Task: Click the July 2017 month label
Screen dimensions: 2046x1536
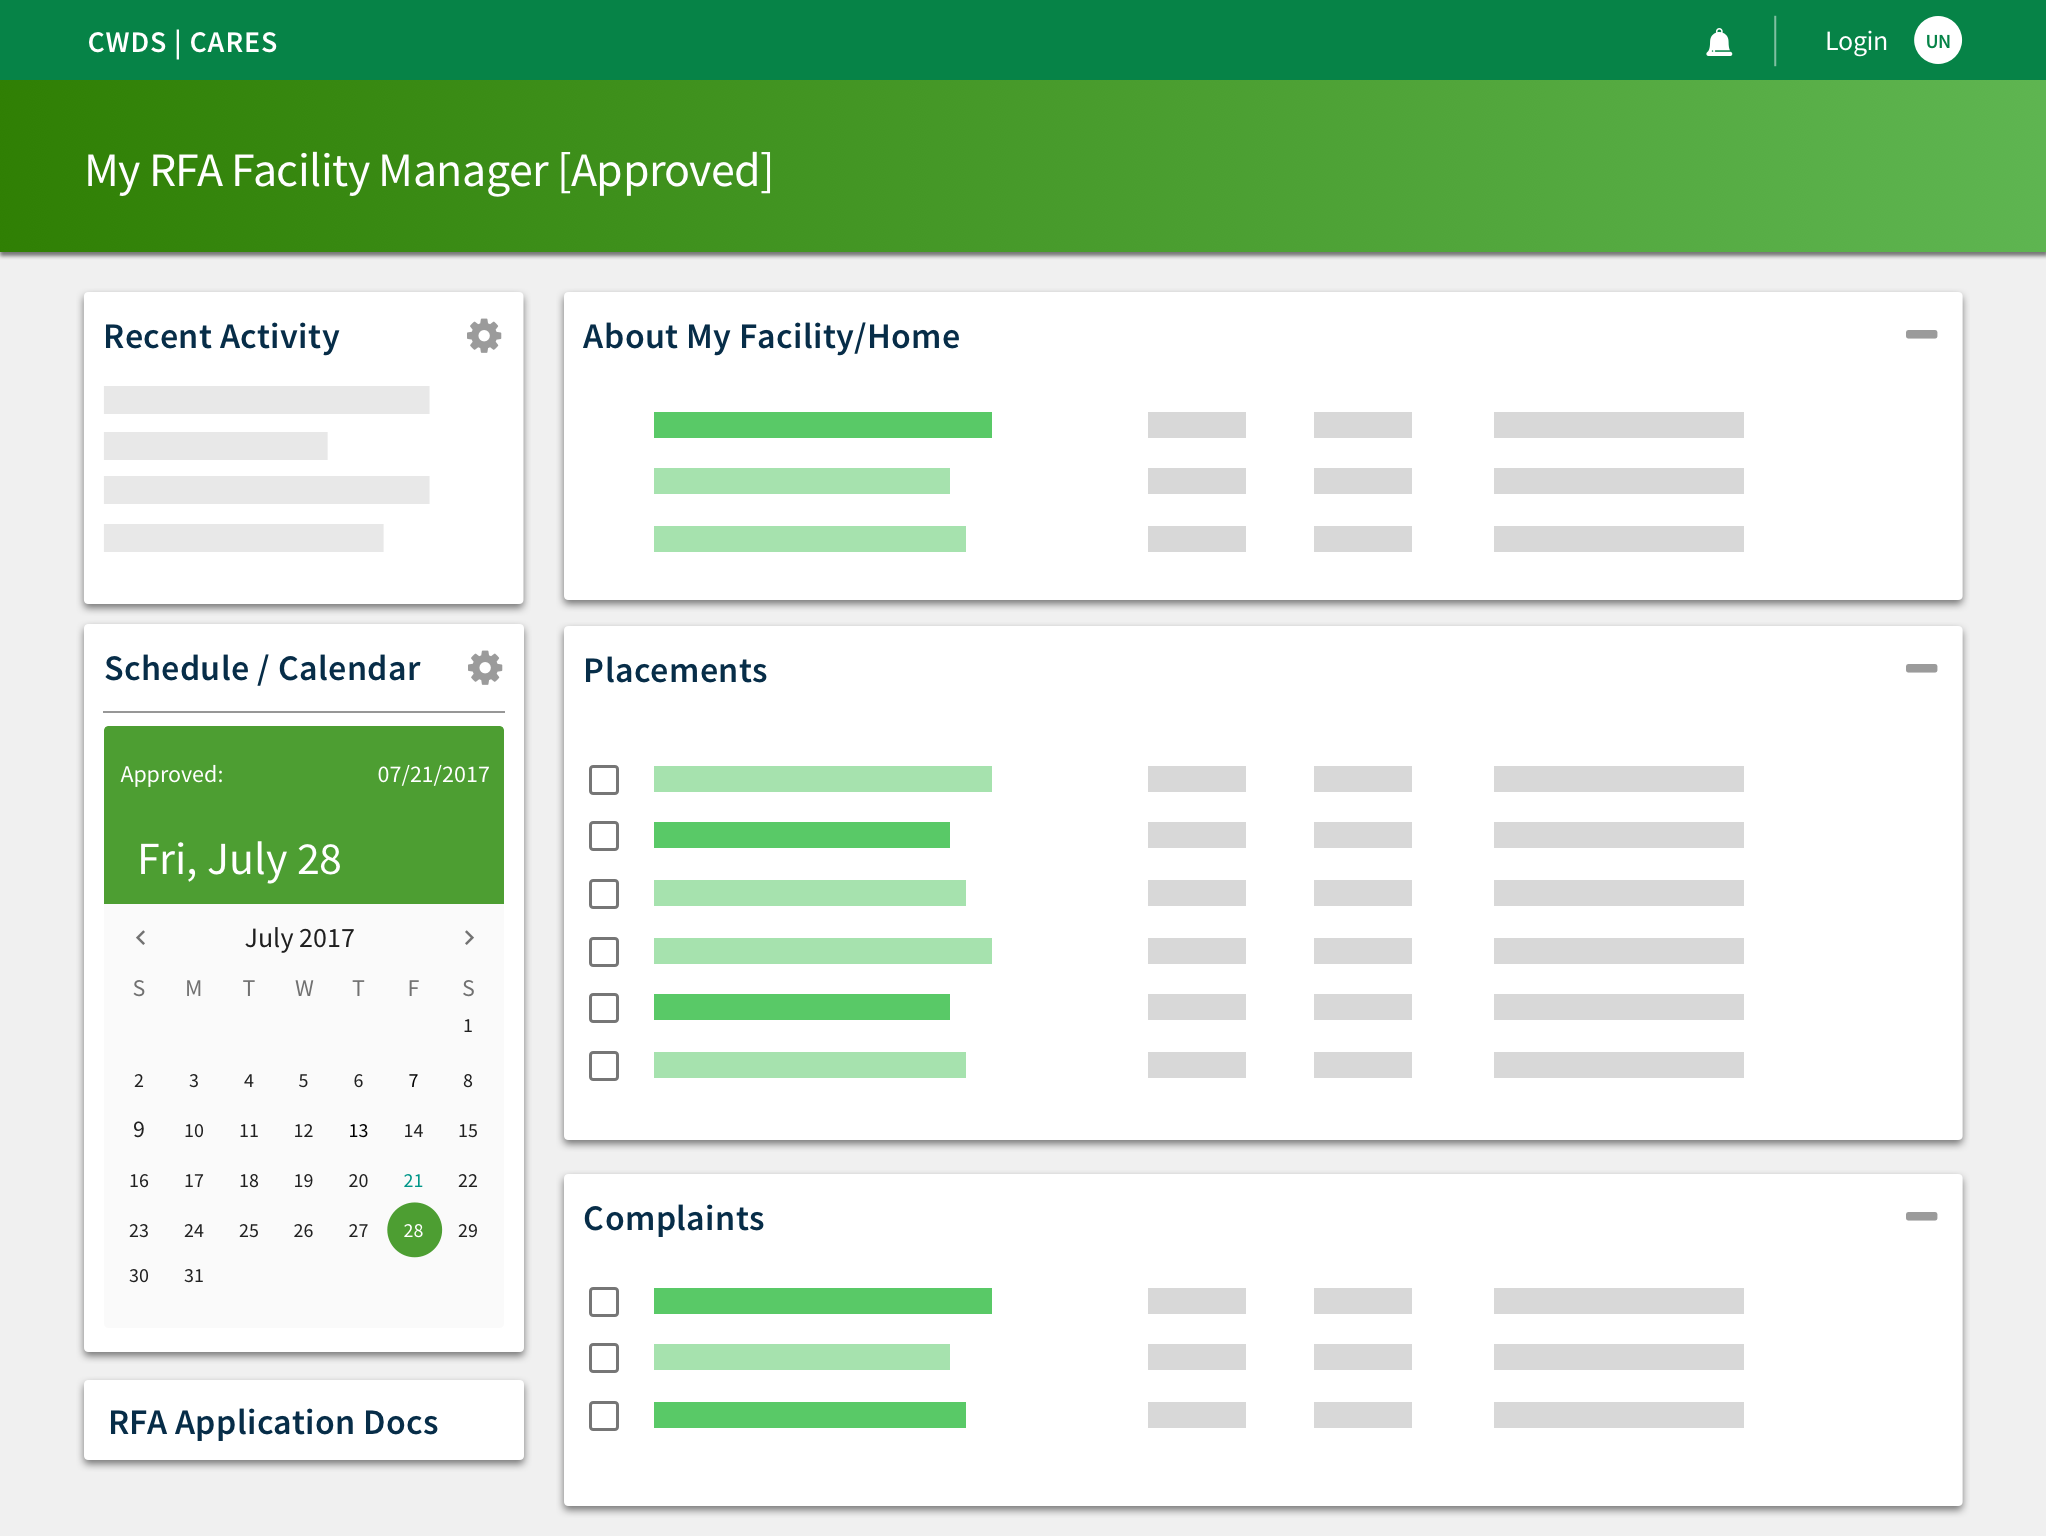Action: (300, 938)
